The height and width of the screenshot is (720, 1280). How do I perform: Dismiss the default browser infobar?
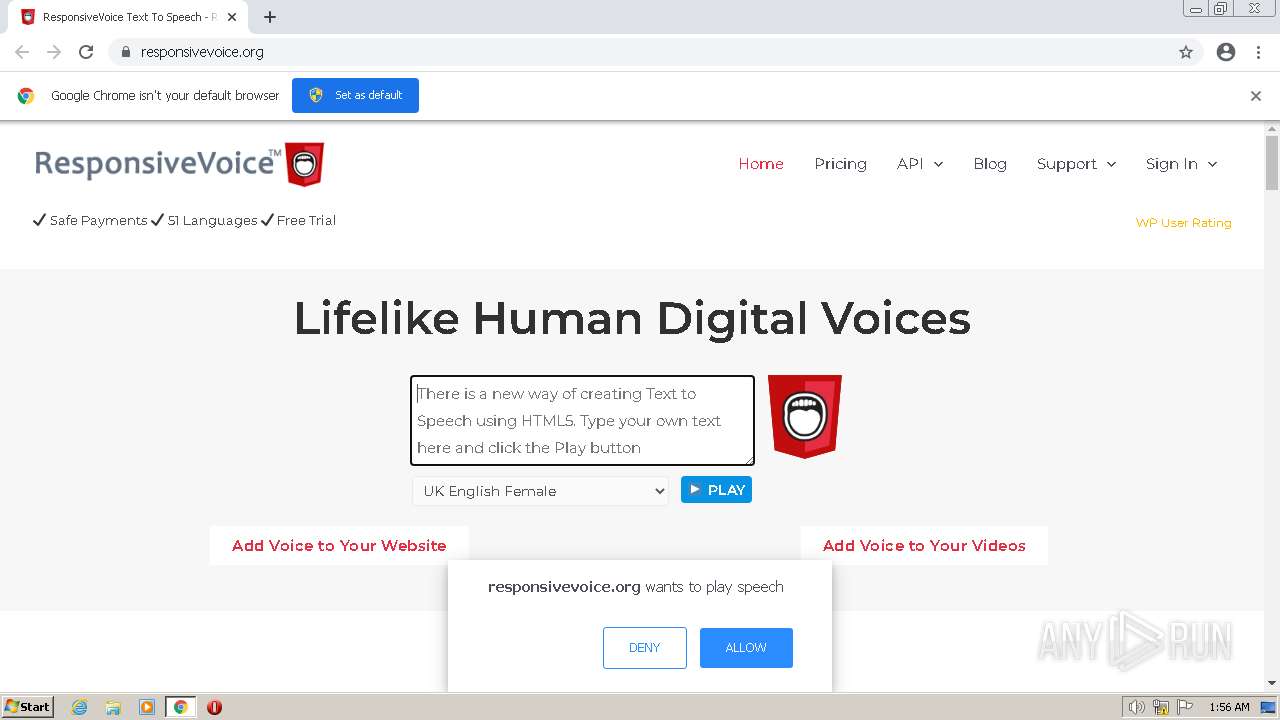click(x=1256, y=96)
